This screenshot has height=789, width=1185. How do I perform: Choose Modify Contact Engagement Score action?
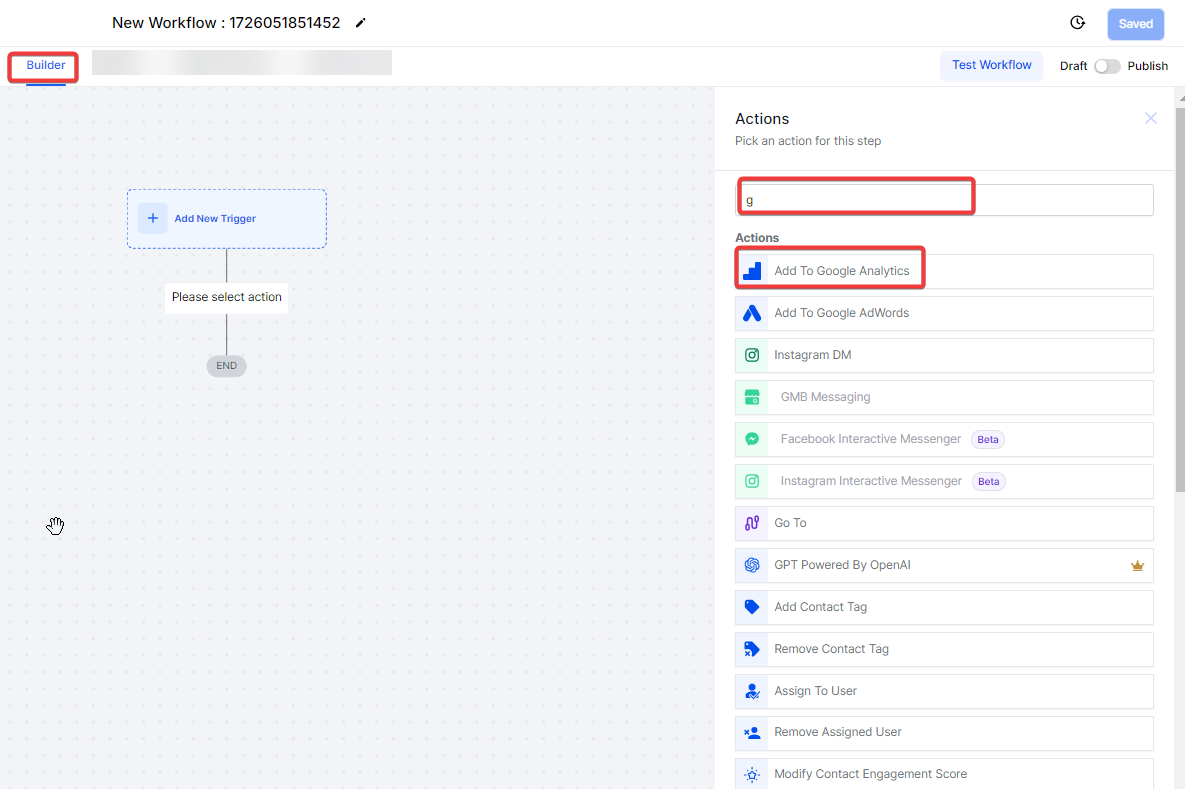tap(944, 774)
